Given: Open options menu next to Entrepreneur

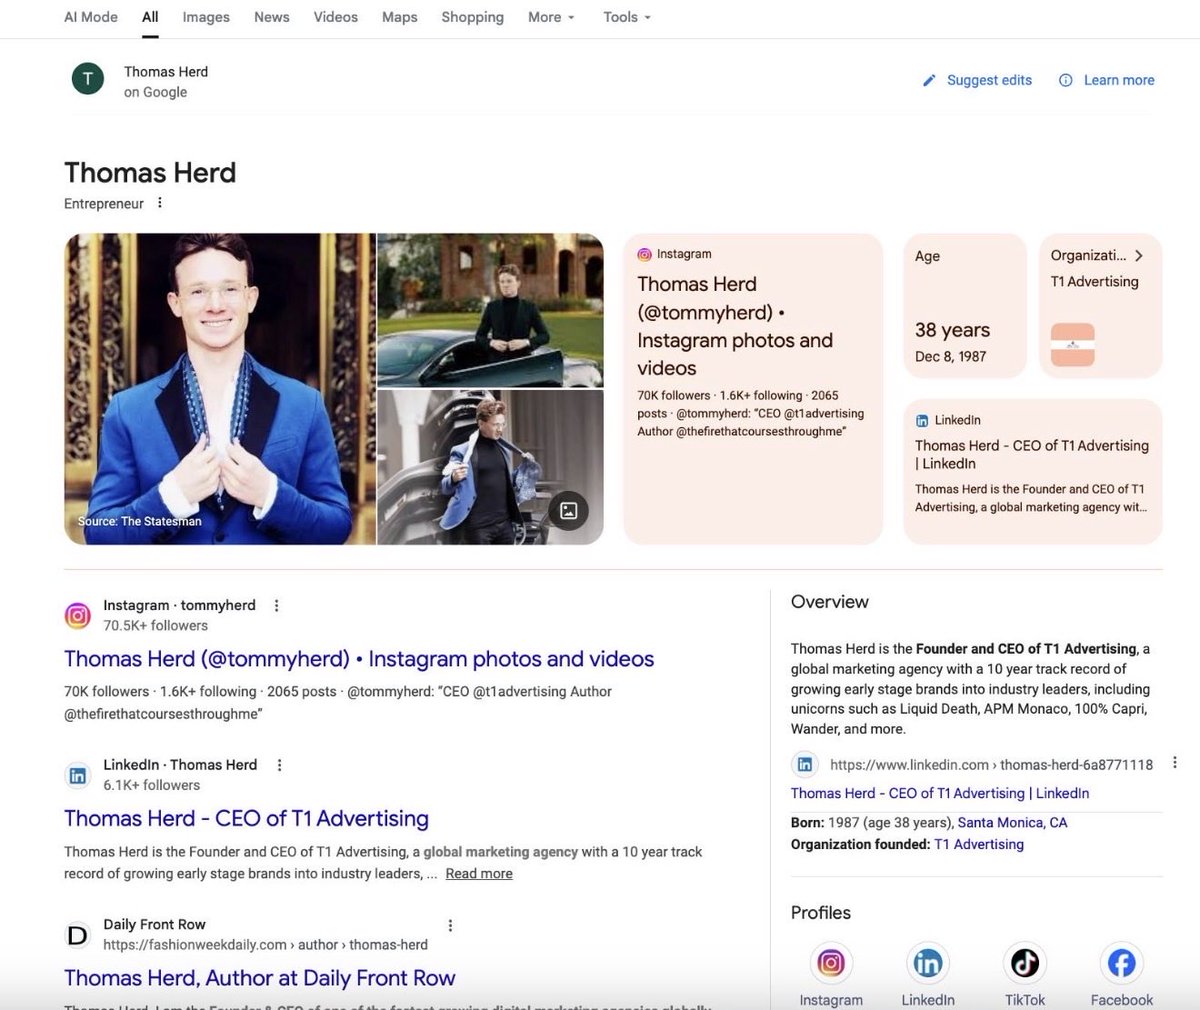Looking at the screenshot, I should 159,203.
